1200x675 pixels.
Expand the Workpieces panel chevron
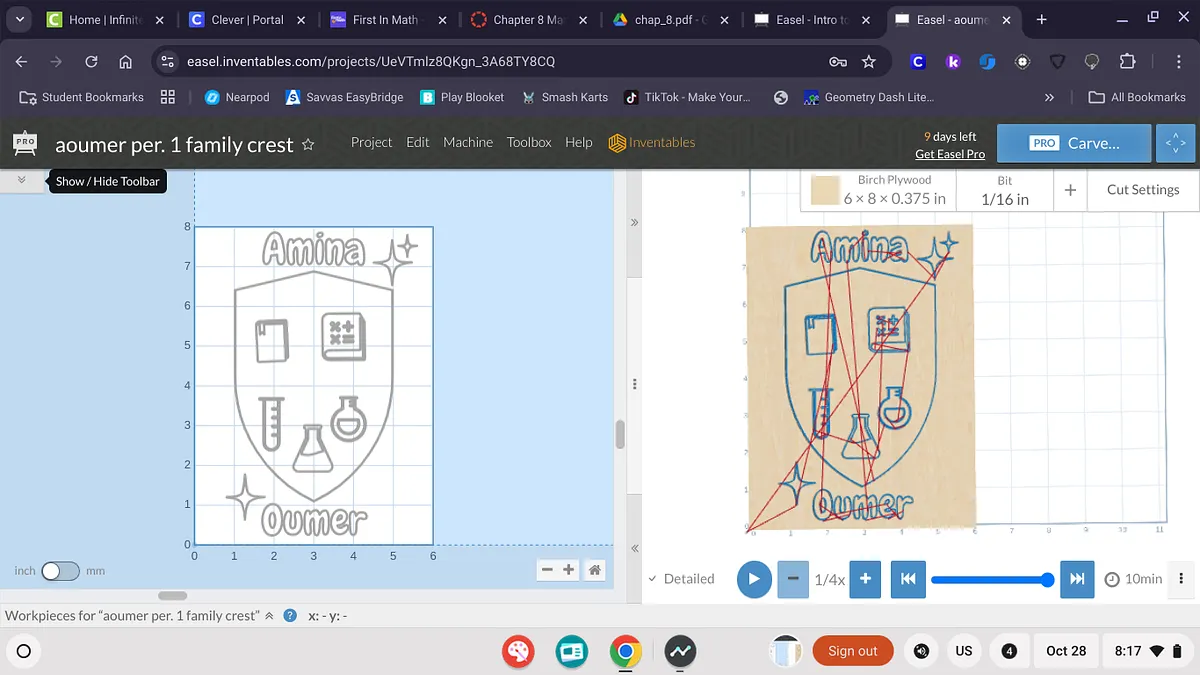[x=269, y=616]
